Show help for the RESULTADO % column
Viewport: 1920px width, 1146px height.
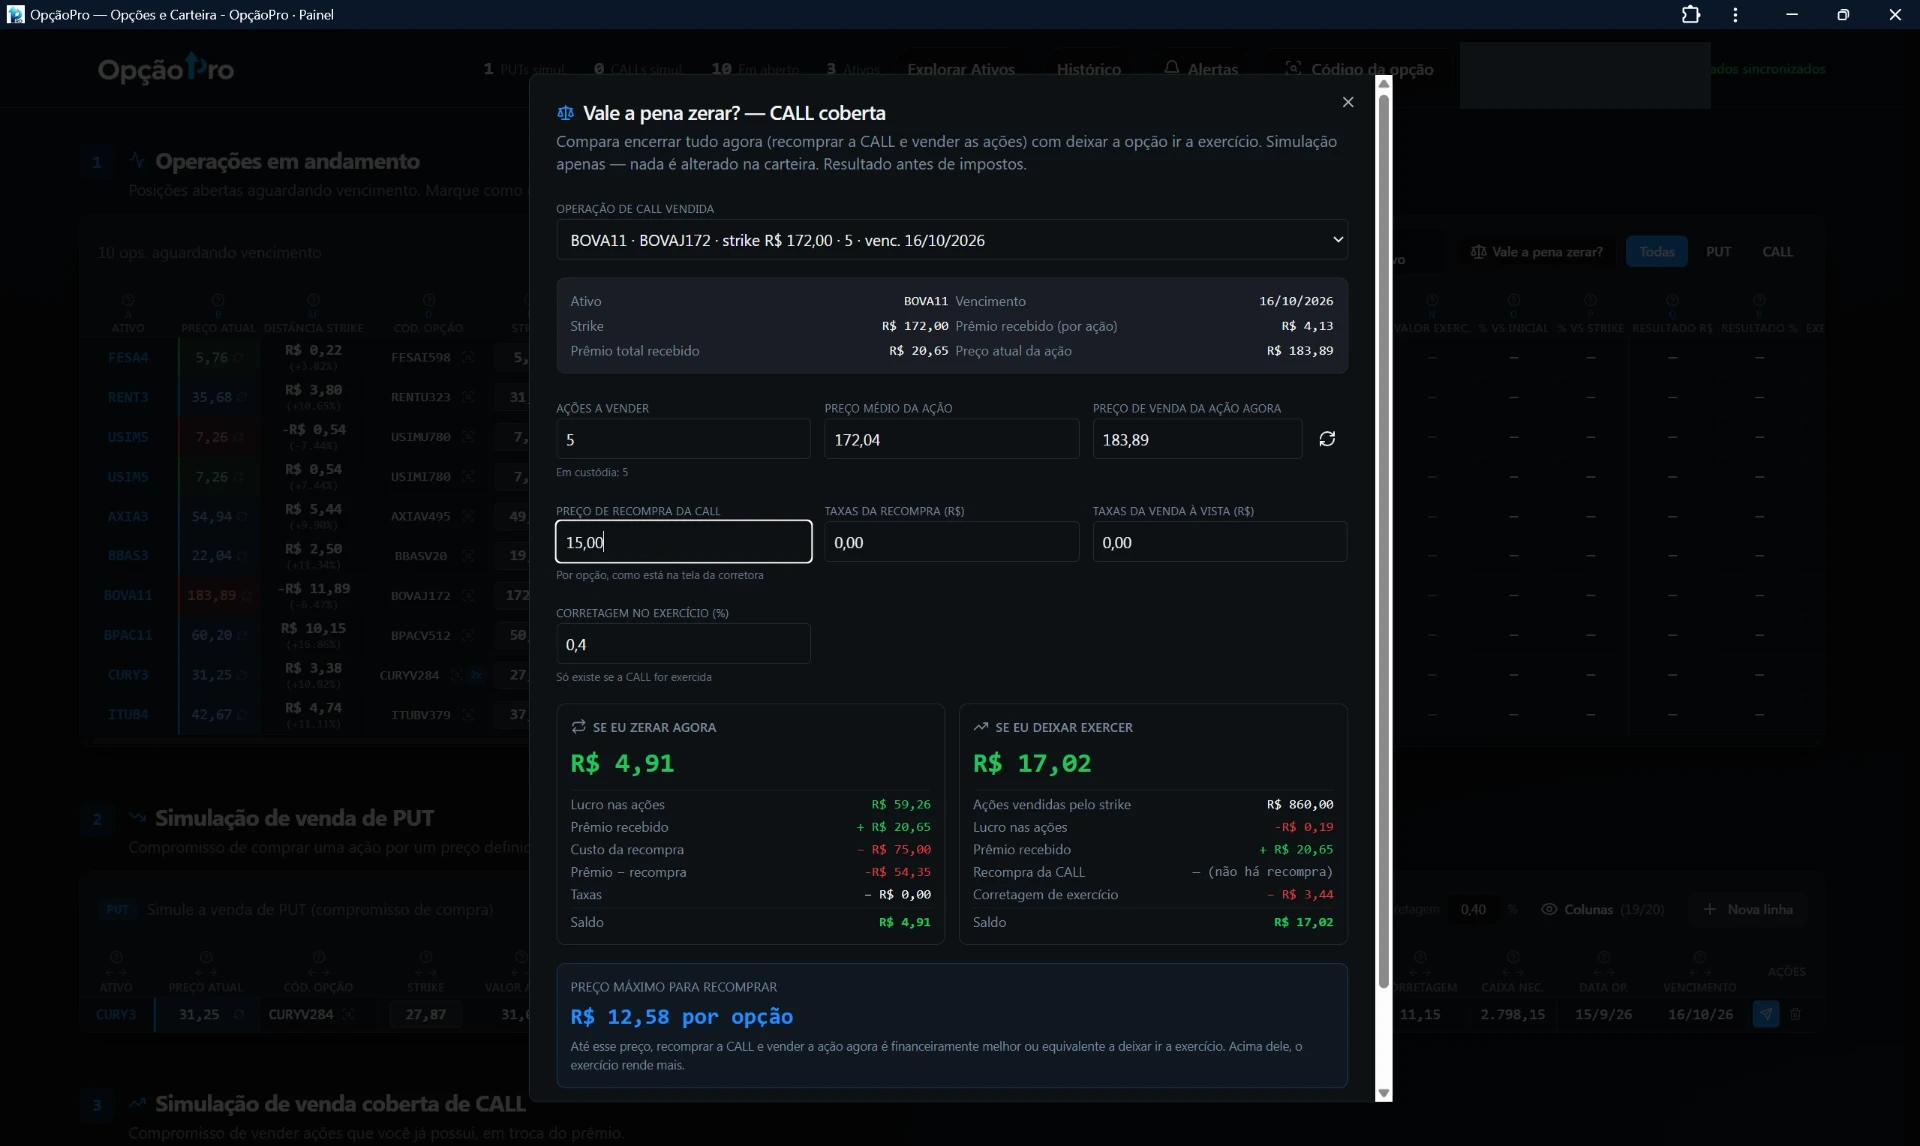point(1759,300)
